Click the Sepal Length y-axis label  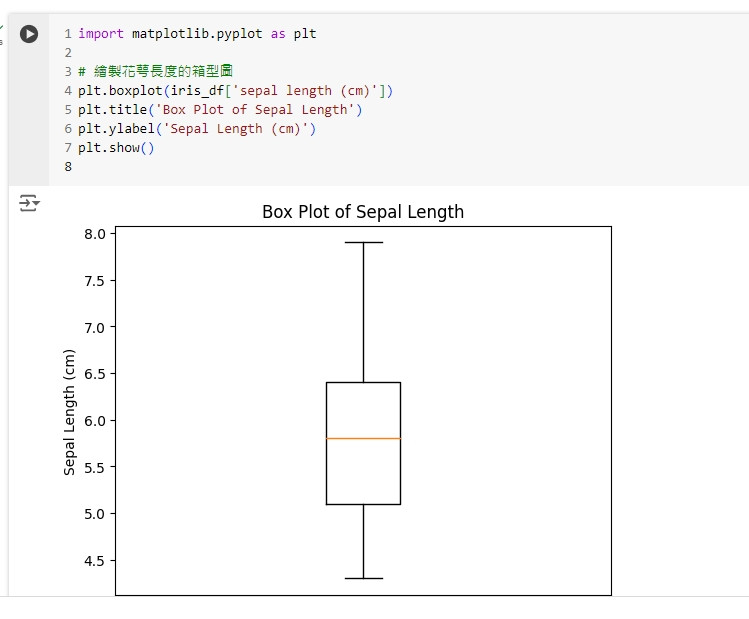pos(69,412)
